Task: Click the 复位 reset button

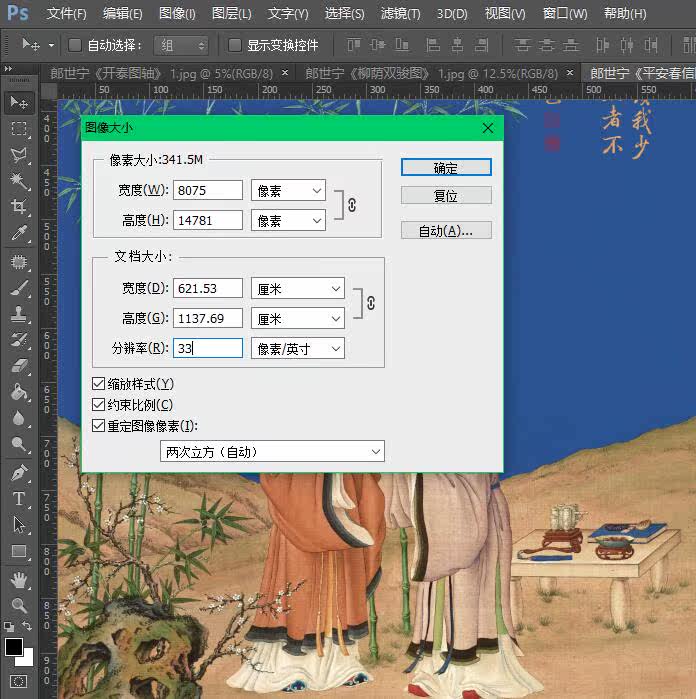Action: [446, 195]
